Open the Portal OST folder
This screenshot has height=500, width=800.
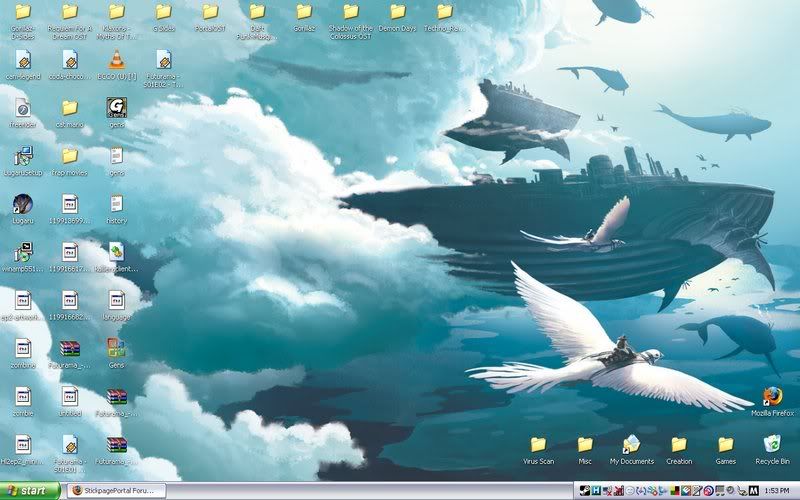210,12
